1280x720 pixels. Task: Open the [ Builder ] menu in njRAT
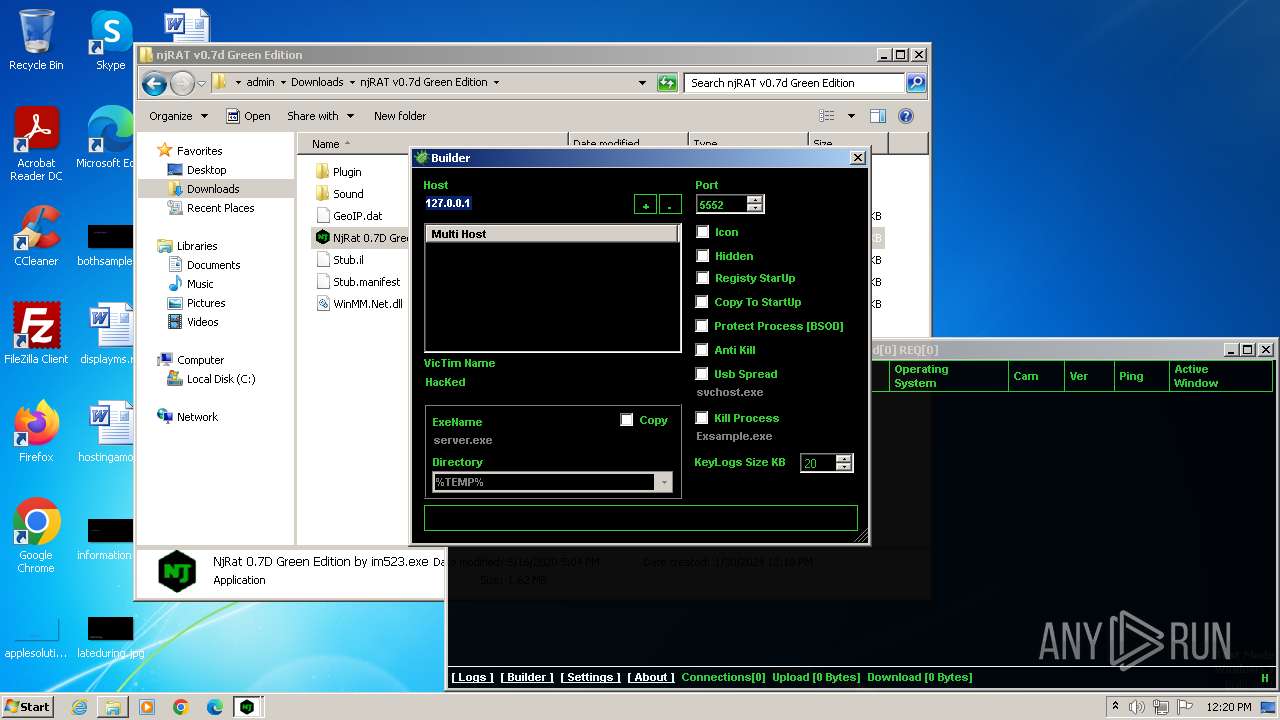[x=527, y=677]
